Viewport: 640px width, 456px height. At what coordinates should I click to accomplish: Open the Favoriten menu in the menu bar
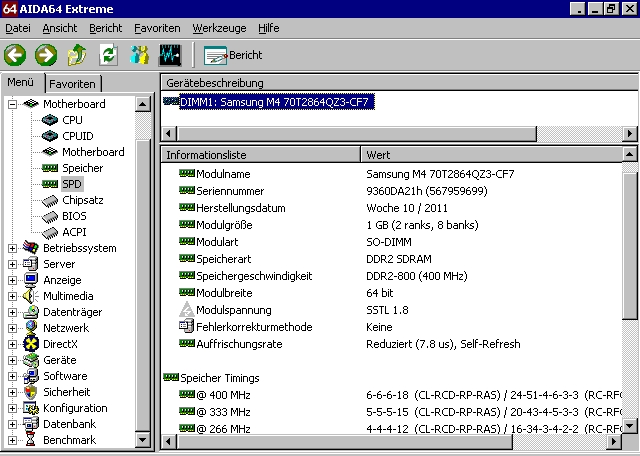[157, 28]
